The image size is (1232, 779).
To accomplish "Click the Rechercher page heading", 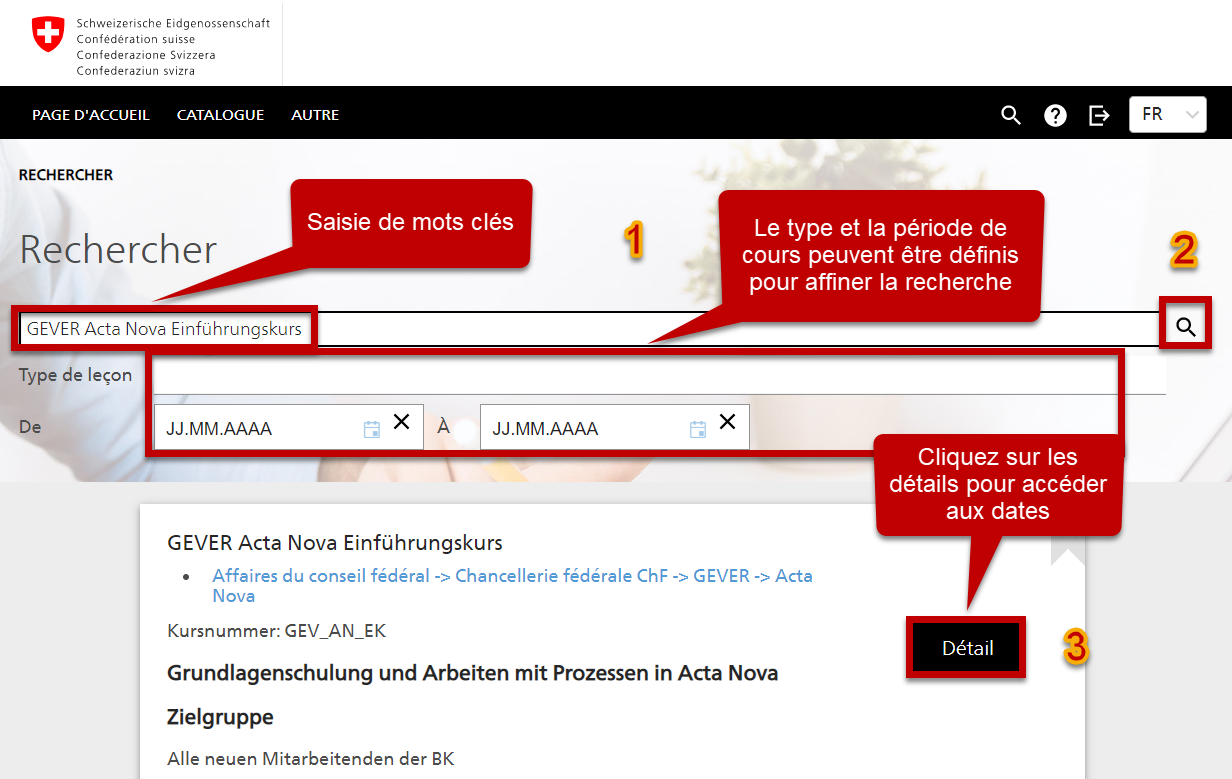I will point(118,249).
